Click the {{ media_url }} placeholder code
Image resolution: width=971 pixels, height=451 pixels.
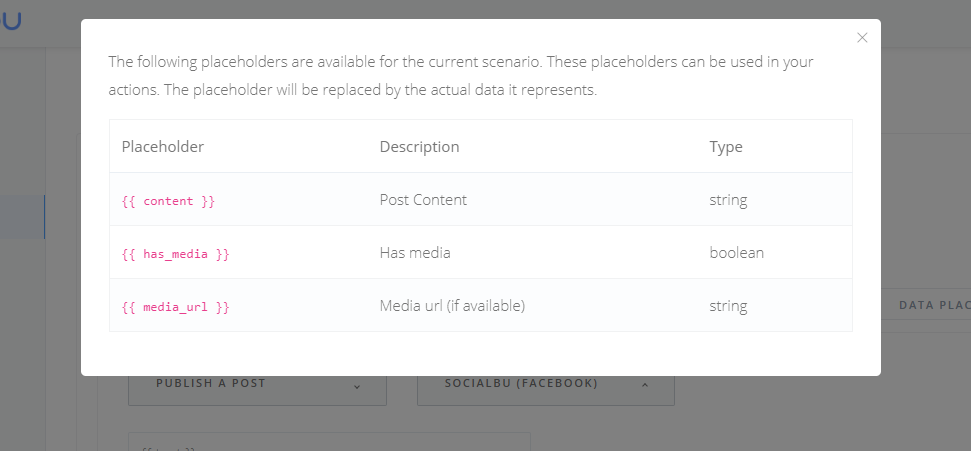175,307
